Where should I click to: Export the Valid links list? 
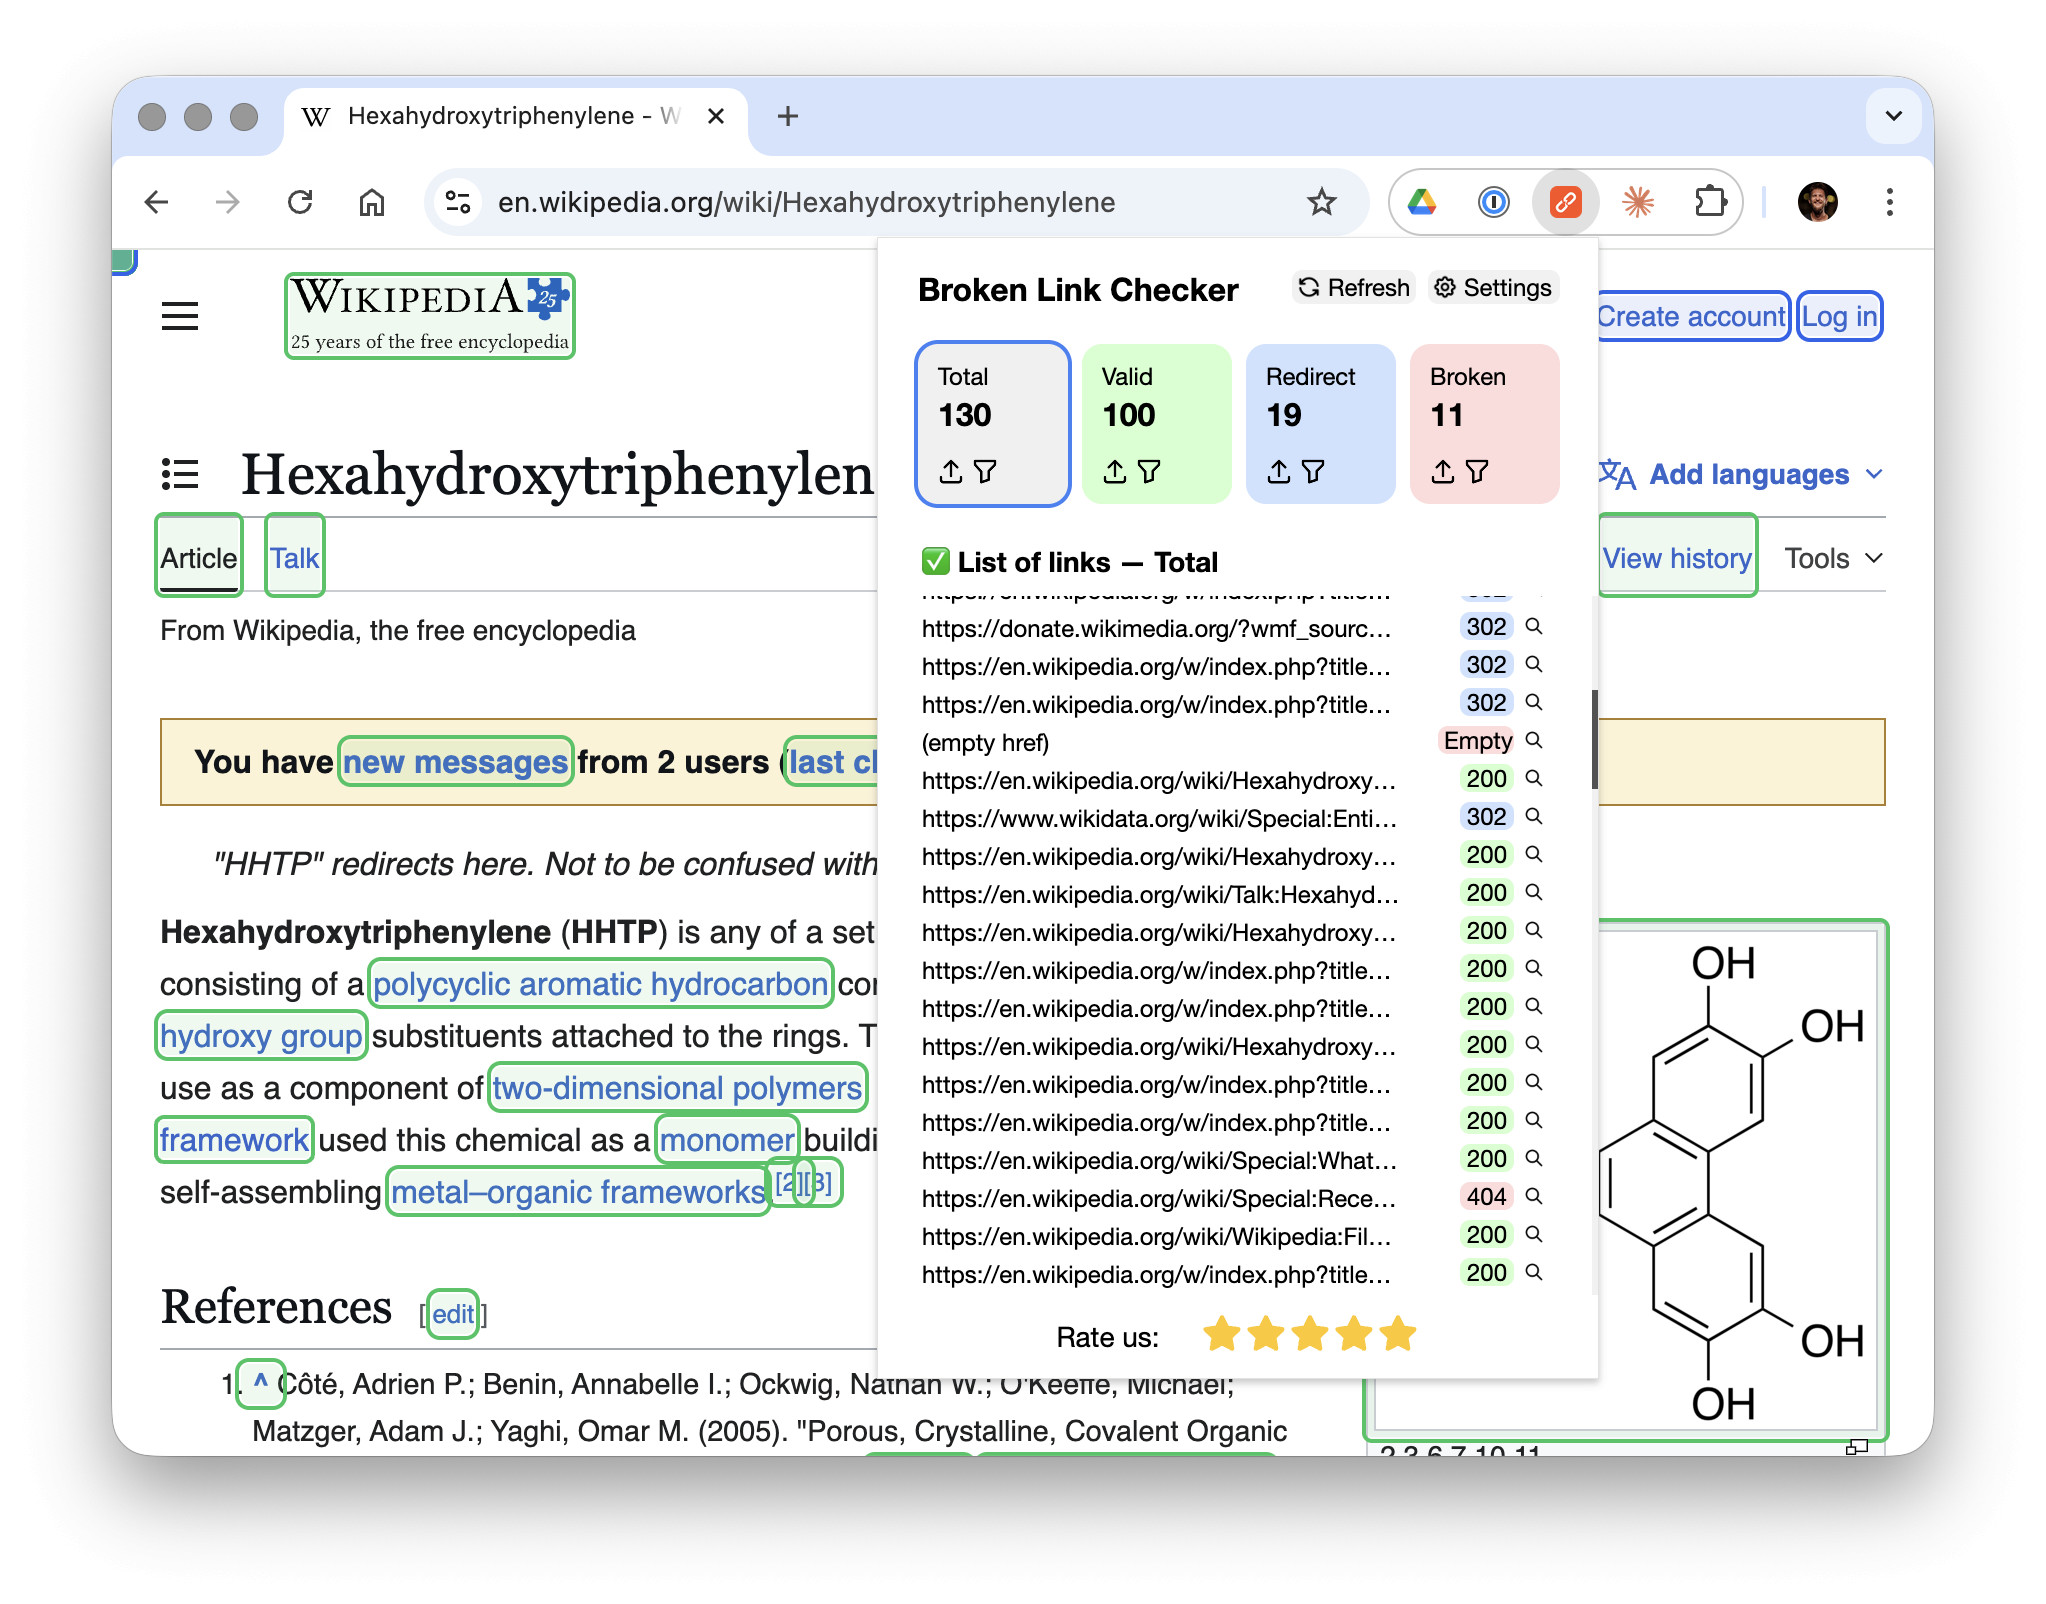[x=1115, y=471]
